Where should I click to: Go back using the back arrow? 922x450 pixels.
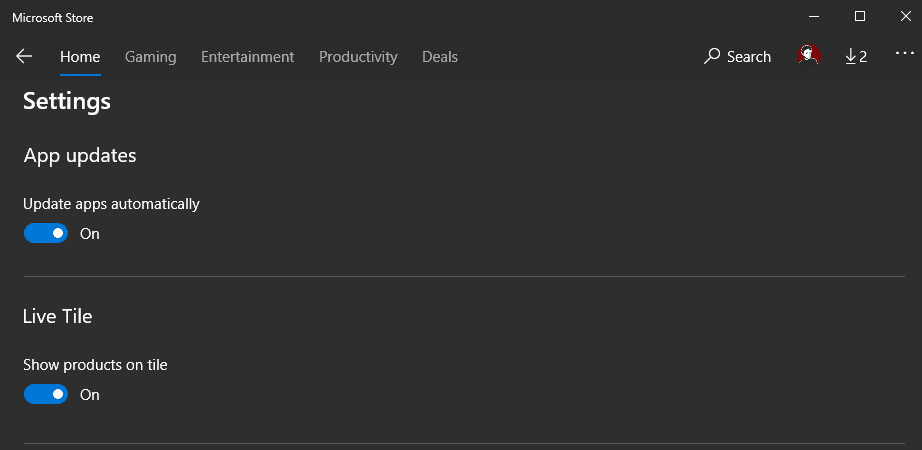coord(24,56)
